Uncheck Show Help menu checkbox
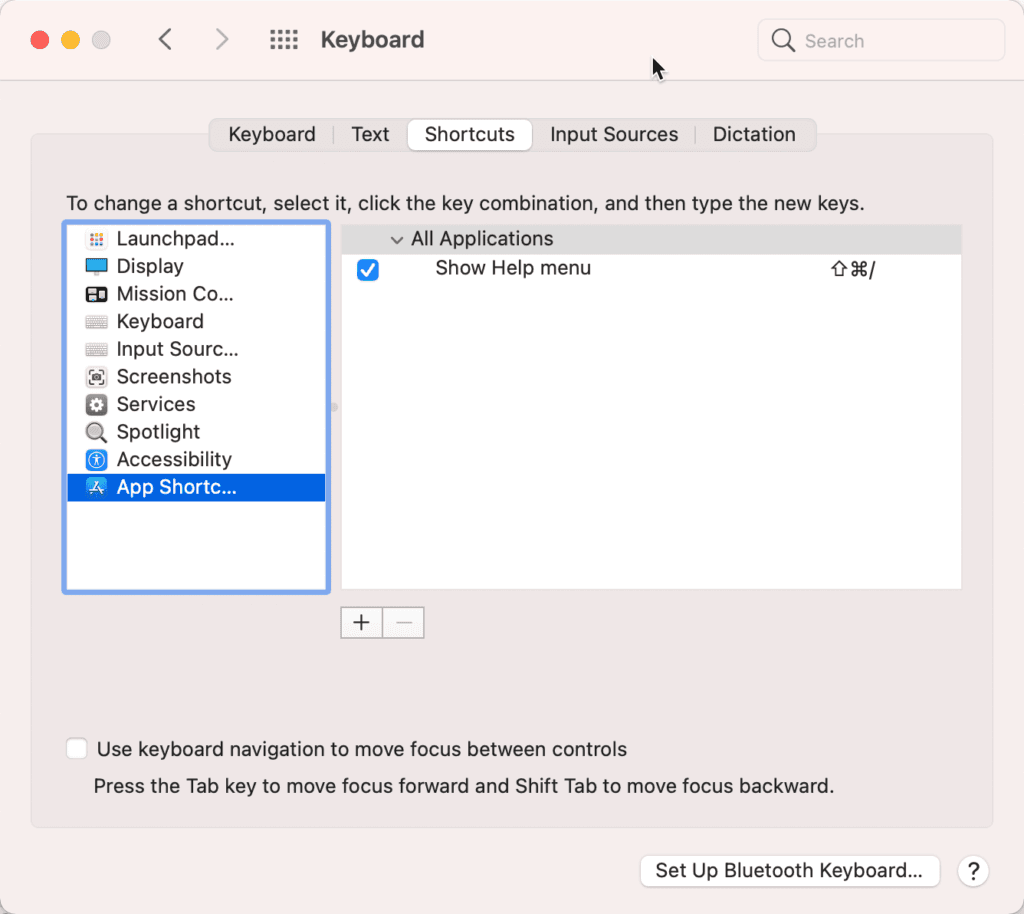This screenshot has height=914, width=1024. tap(368, 269)
